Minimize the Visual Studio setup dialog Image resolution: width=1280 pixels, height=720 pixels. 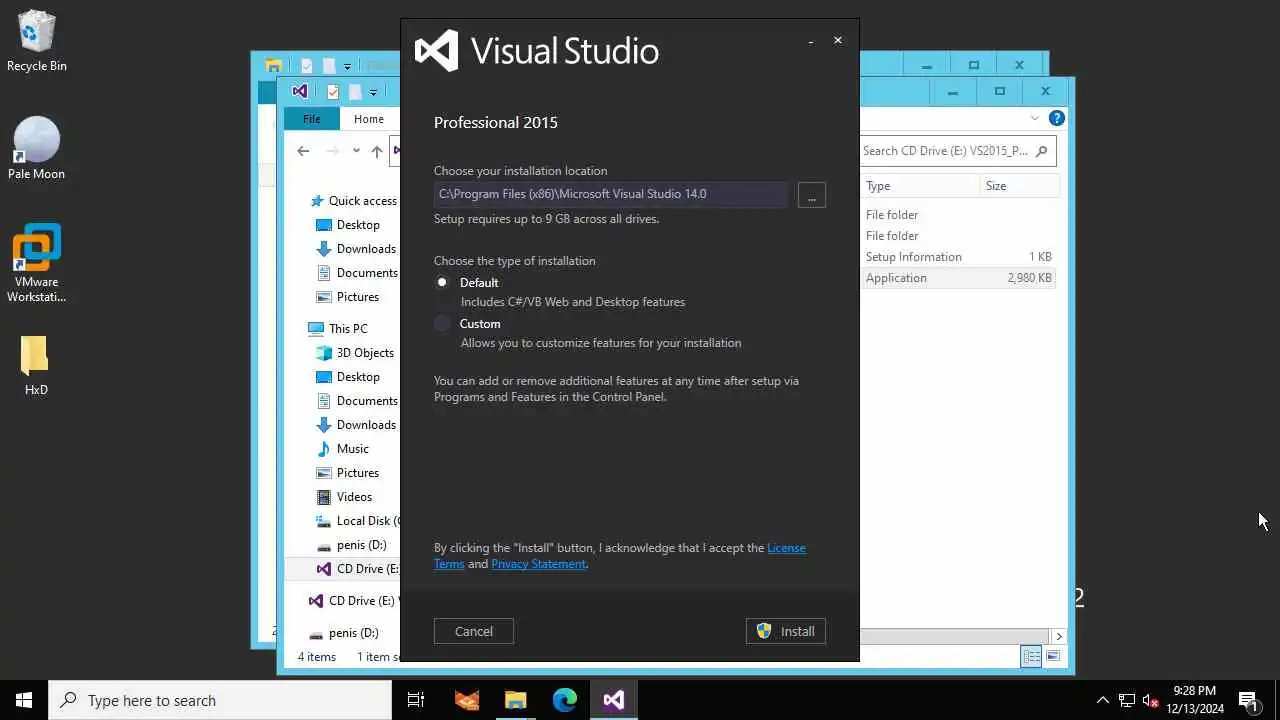point(811,41)
